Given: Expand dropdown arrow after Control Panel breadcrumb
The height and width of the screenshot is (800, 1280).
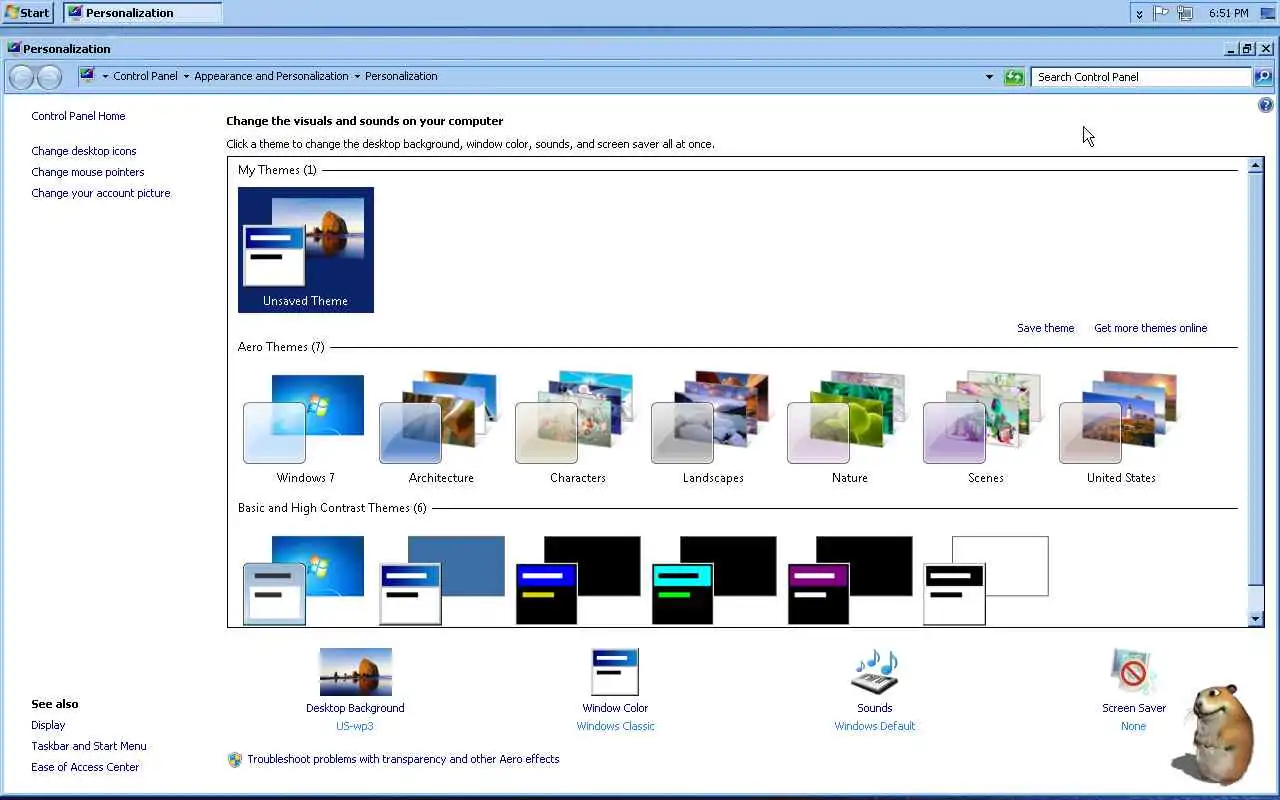Looking at the screenshot, I should click(186, 77).
